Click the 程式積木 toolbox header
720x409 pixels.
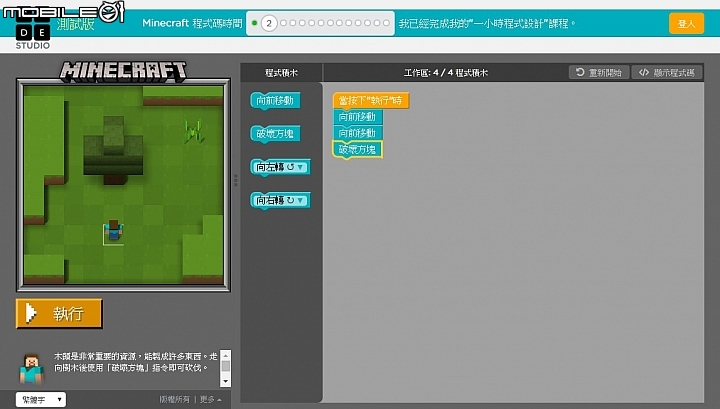[281, 73]
